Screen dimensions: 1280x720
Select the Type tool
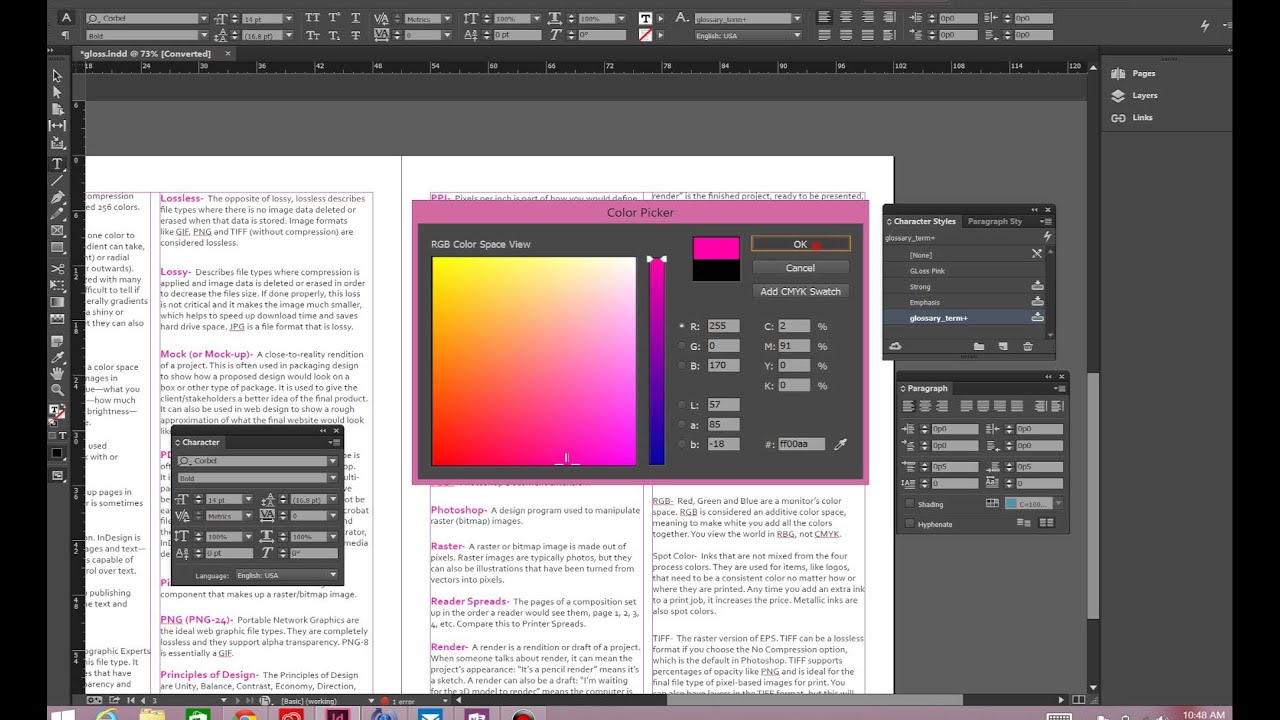57,163
